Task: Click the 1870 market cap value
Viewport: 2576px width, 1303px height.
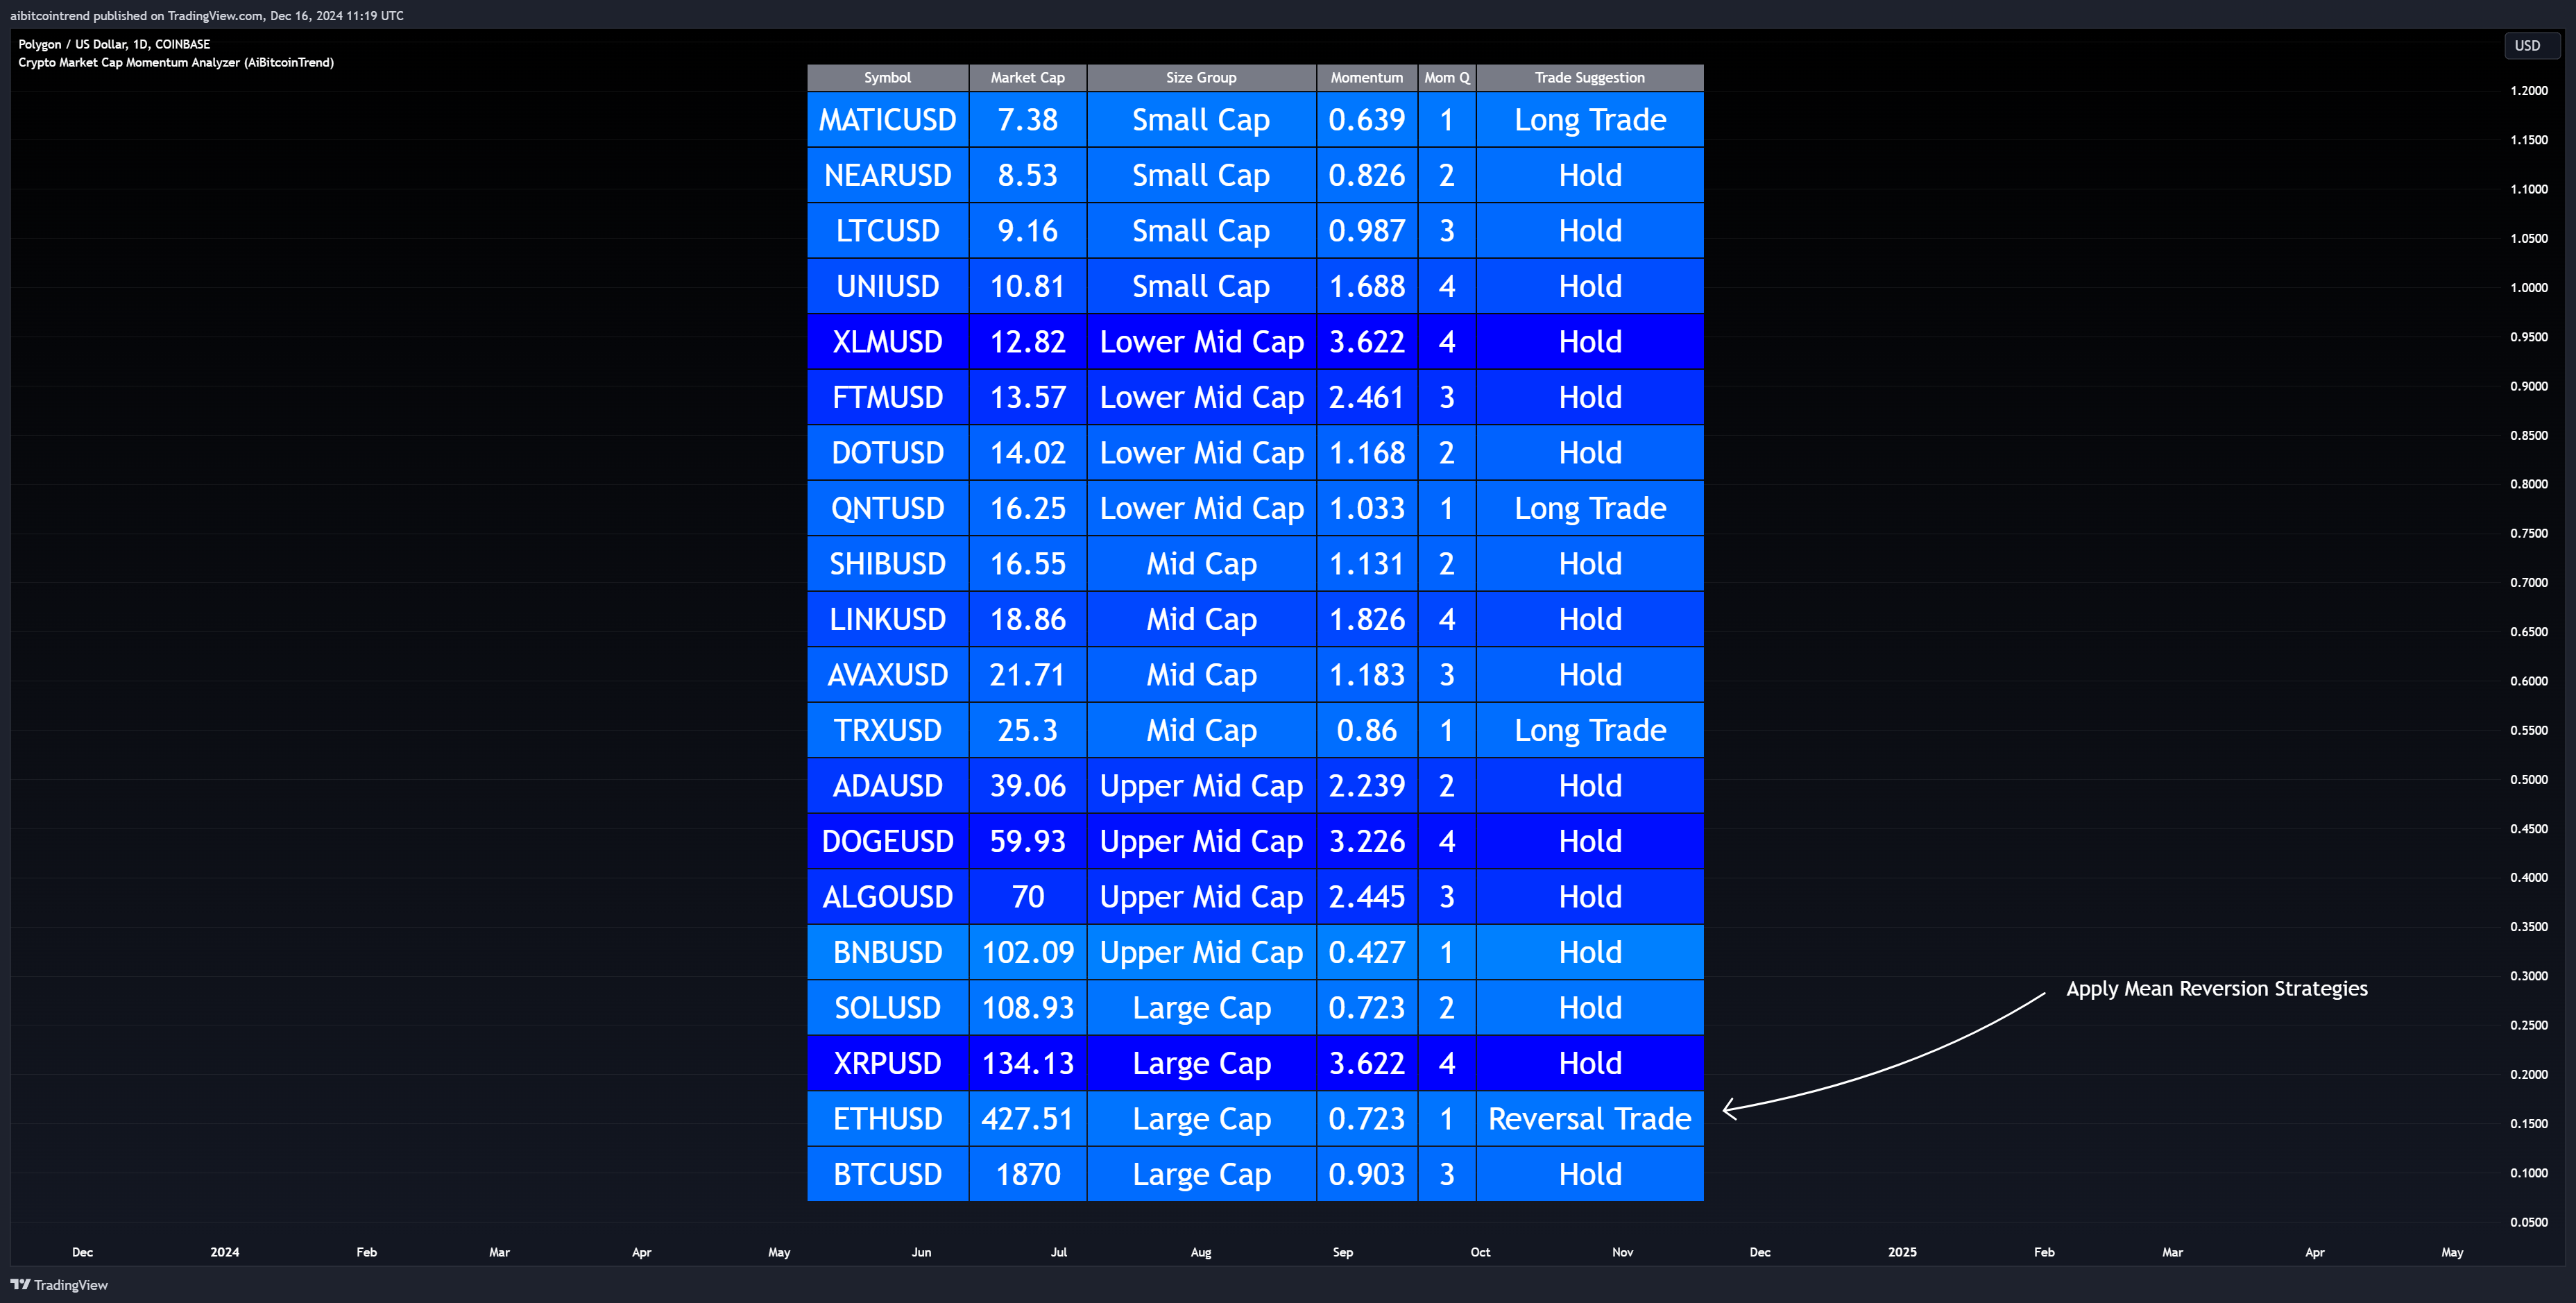Action: pos(1028,1174)
